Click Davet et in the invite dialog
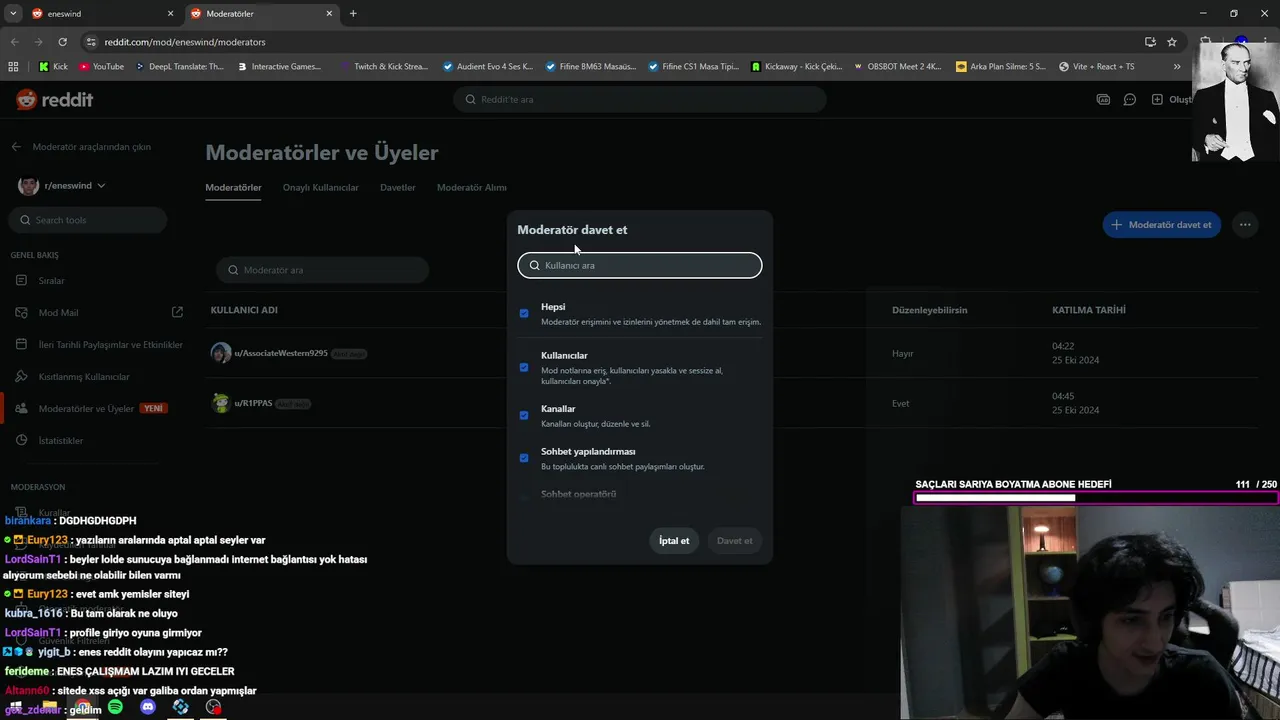 (x=735, y=541)
